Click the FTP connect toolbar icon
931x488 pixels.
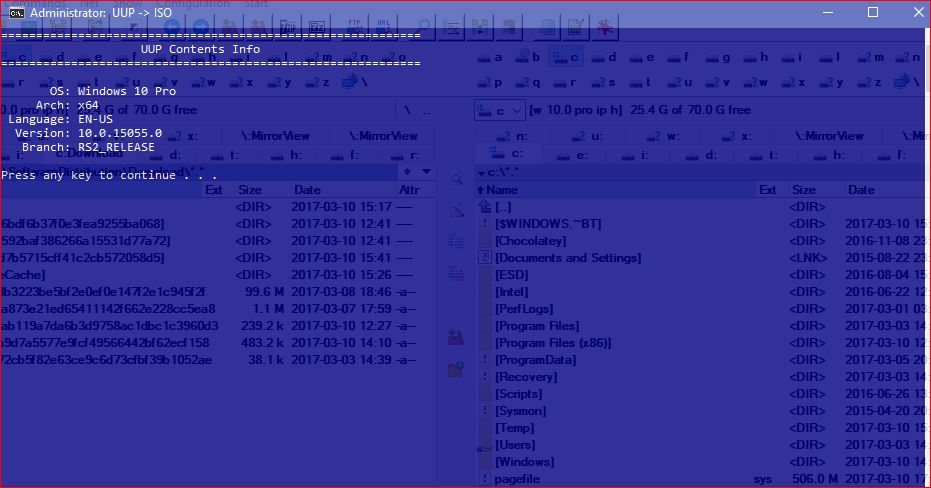353,25
